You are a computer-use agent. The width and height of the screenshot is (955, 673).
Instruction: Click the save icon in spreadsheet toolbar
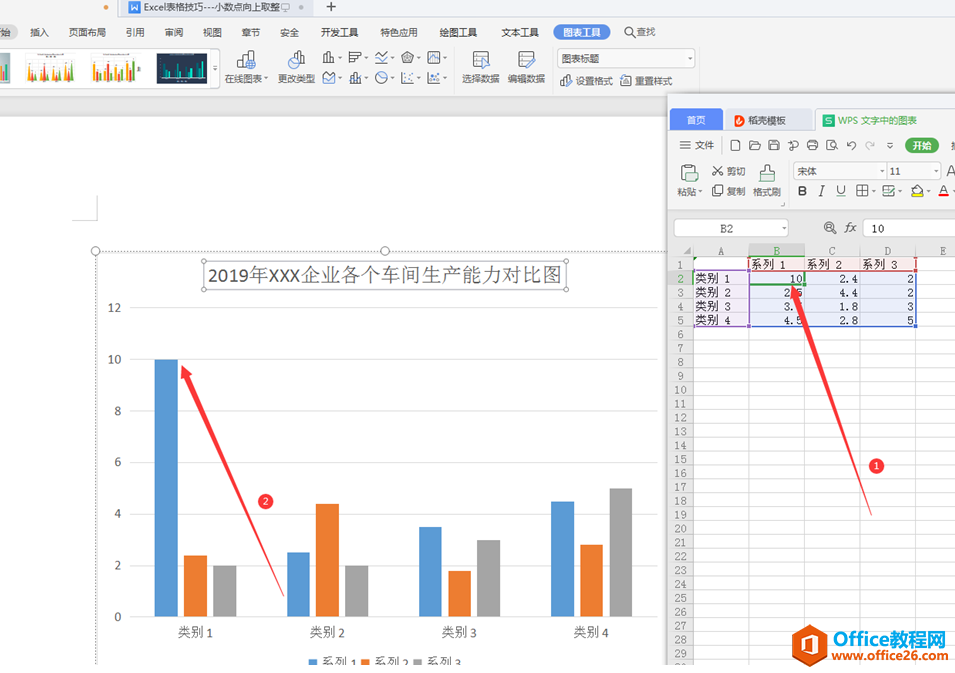[x=774, y=145]
